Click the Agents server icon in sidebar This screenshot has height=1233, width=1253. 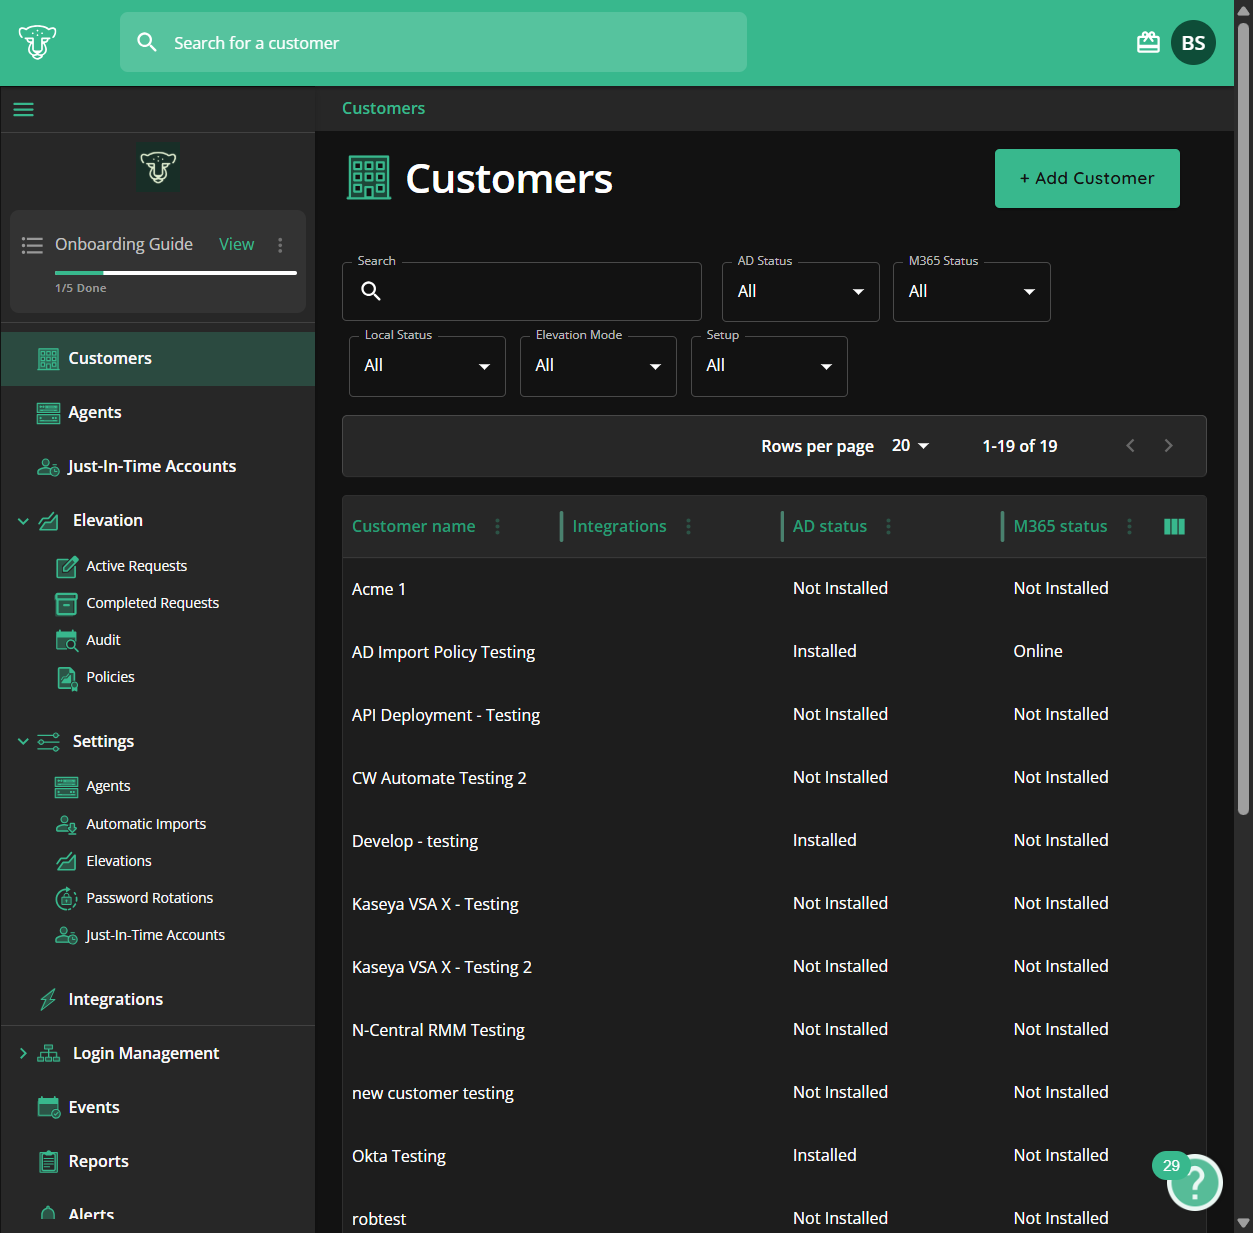[x=48, y=413]
